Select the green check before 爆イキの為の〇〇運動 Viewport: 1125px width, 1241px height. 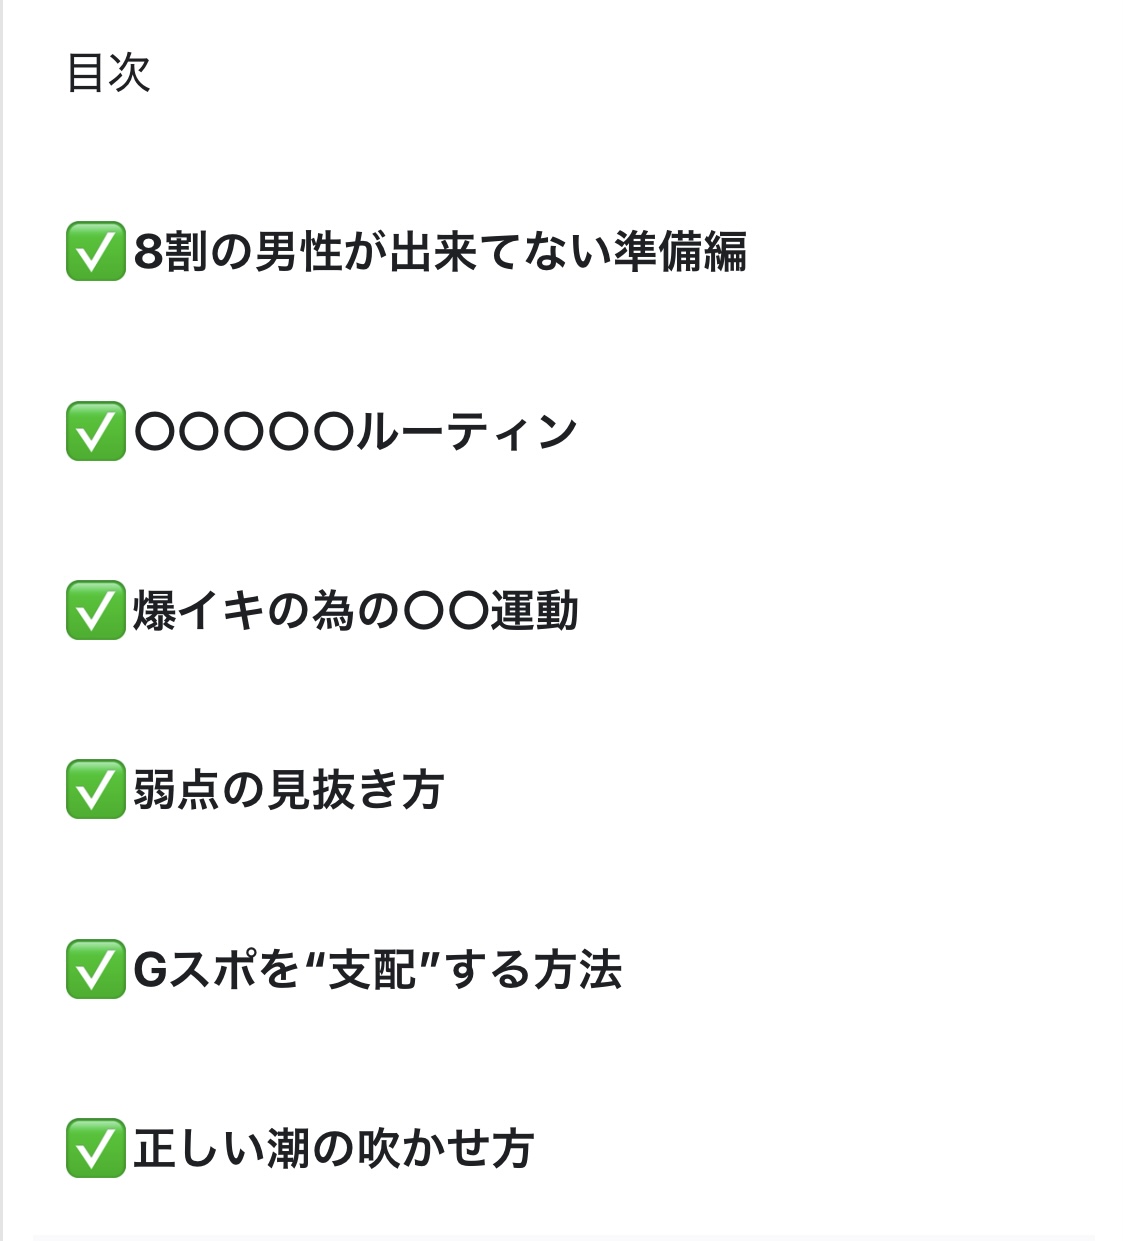pyautogui.click(x=95, y=610)
